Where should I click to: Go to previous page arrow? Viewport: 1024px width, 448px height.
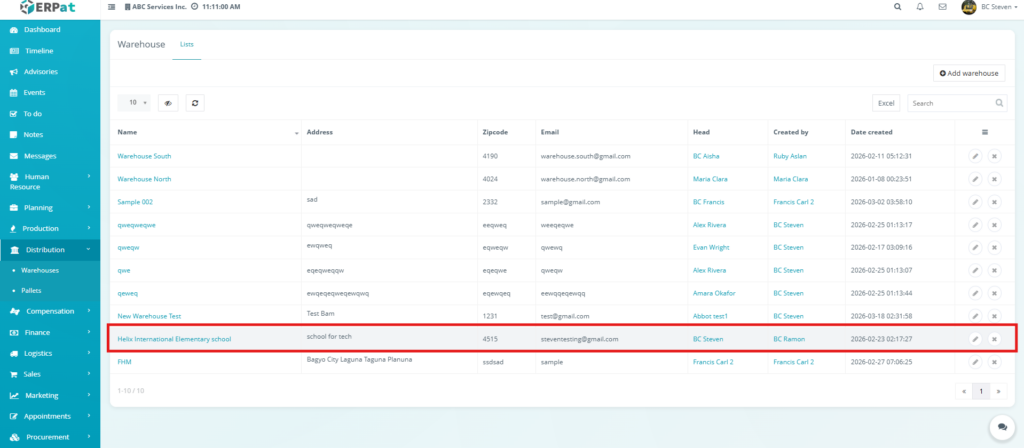(963, 391)
